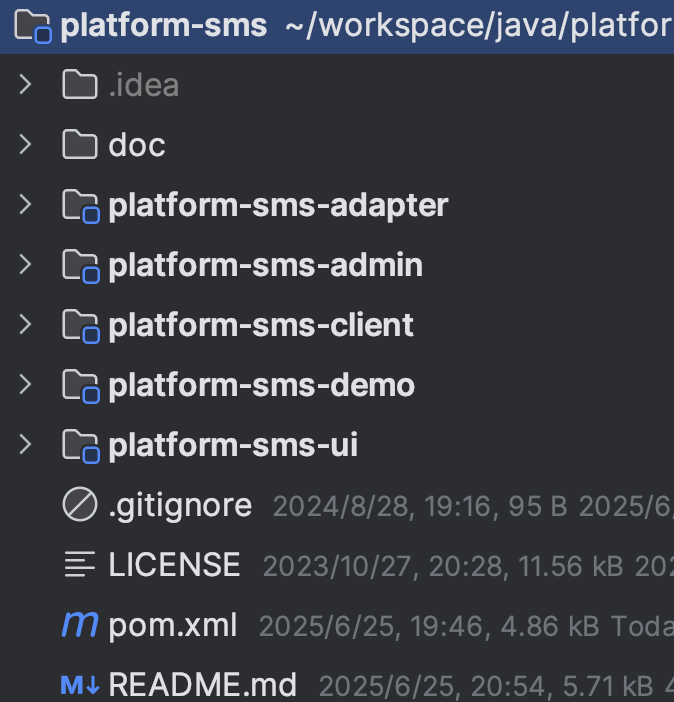The height and width of the screenshot is (702, 674).
Task: Select the LICENSE file entry
Action: [174, 565]
